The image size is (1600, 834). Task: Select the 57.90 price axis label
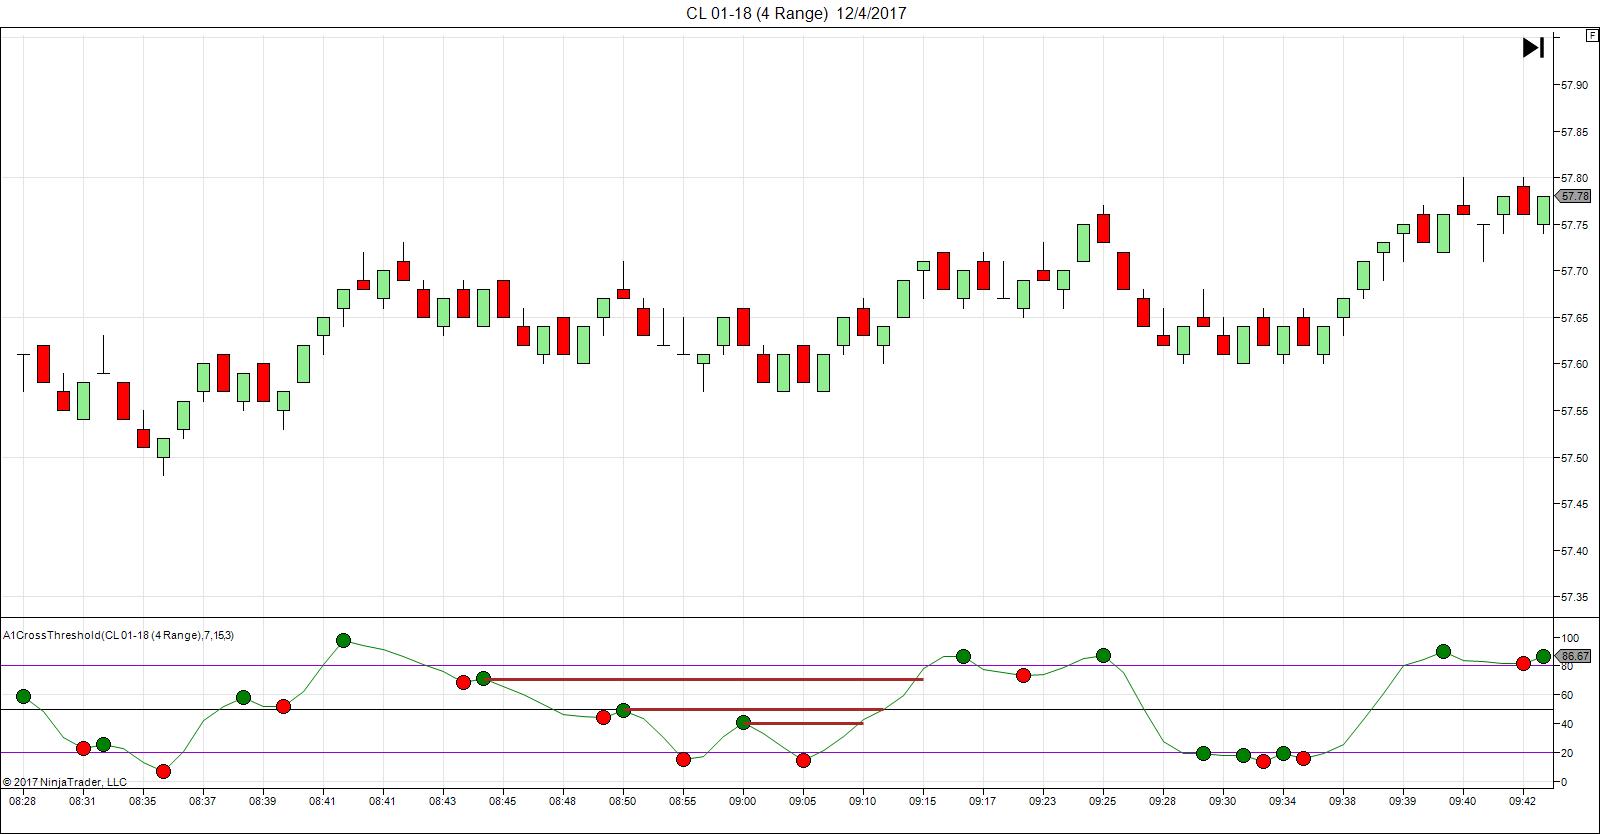1574,85
